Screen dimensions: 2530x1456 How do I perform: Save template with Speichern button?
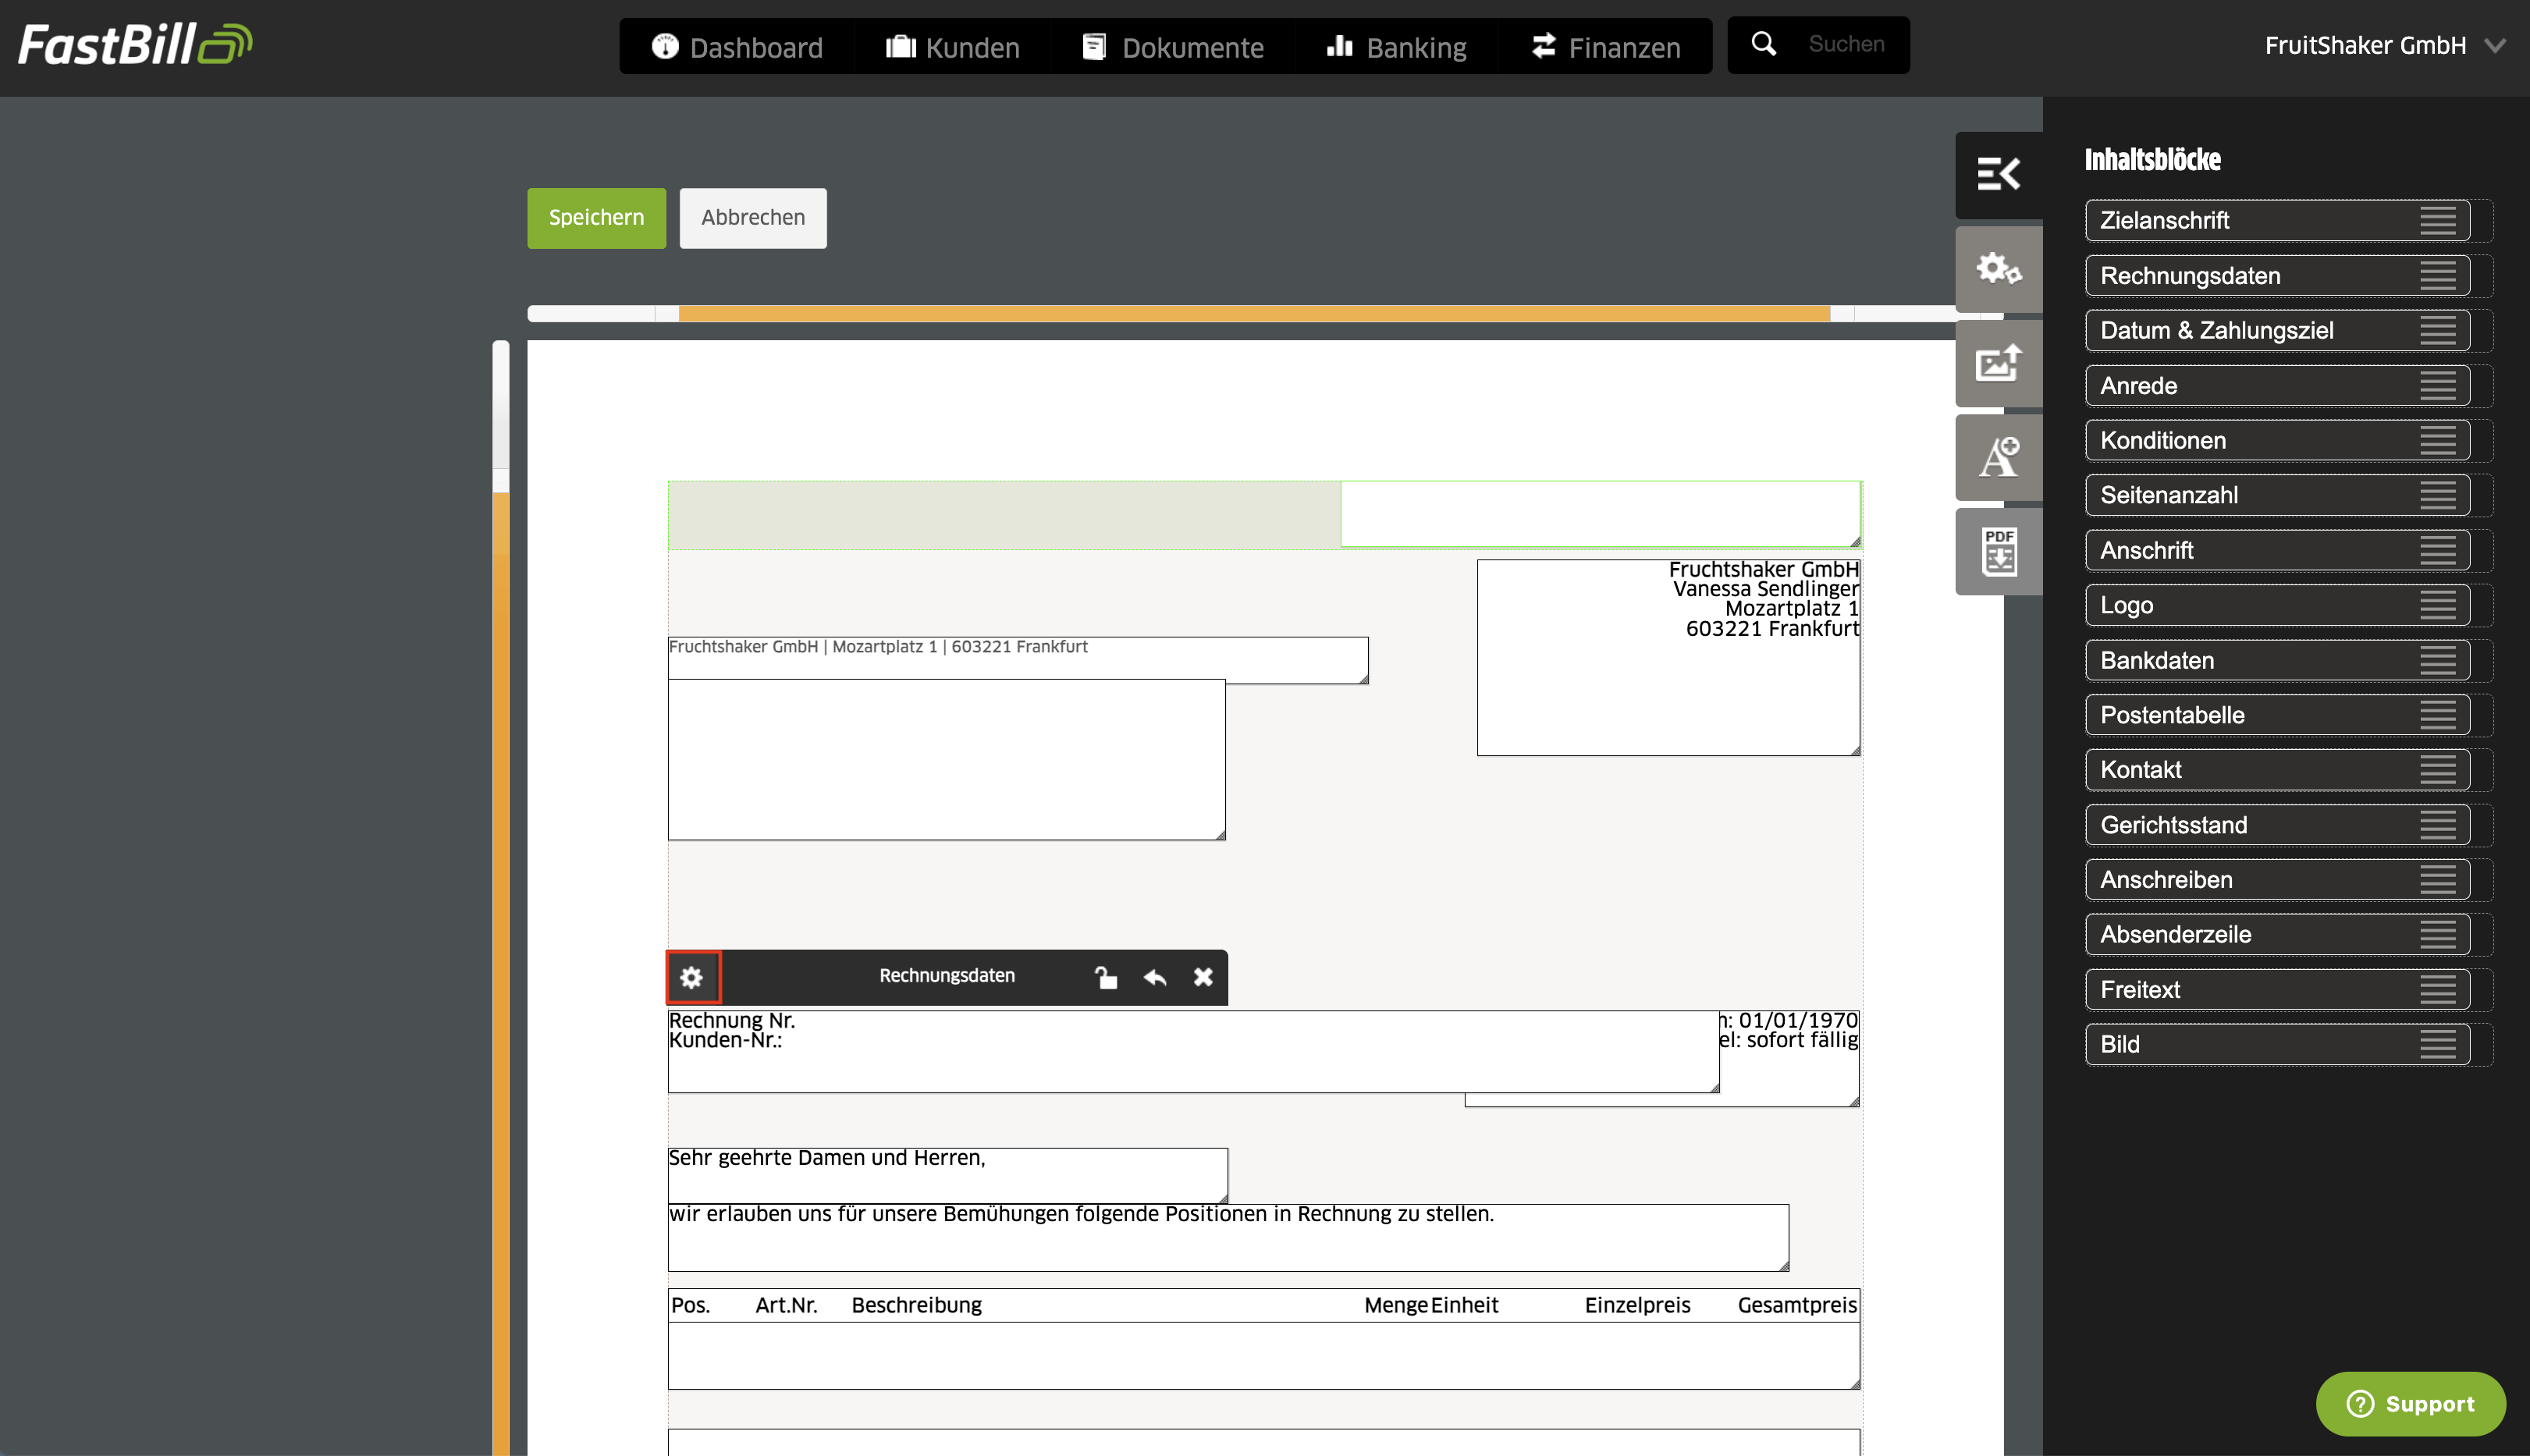click(596, 218)
